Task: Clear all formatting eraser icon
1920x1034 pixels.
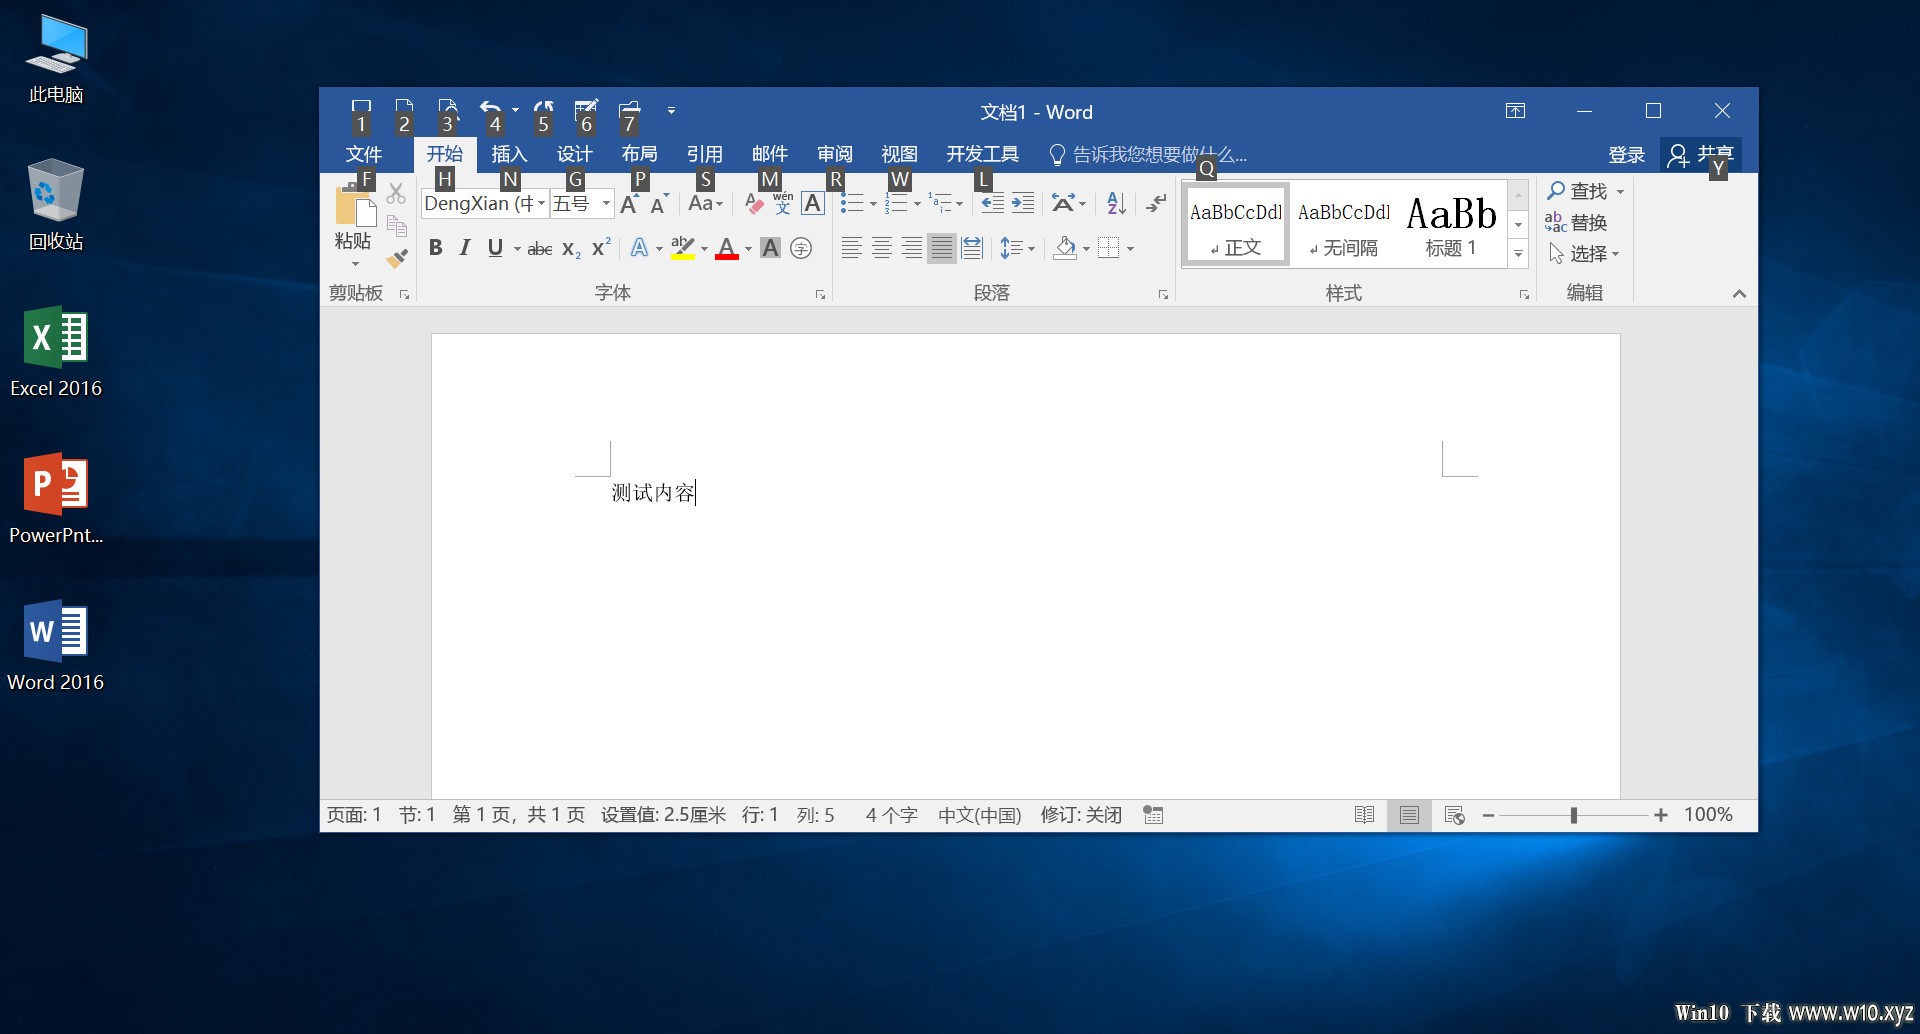Action: tap(754, 204)
